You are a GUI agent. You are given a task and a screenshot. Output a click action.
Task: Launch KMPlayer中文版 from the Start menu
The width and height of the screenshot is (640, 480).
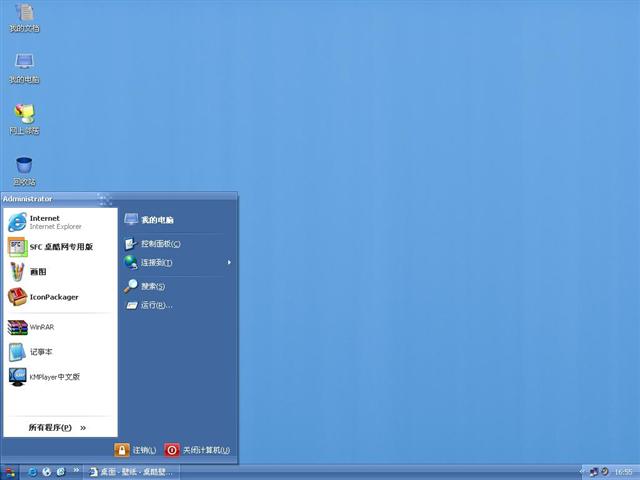[60, 377]
